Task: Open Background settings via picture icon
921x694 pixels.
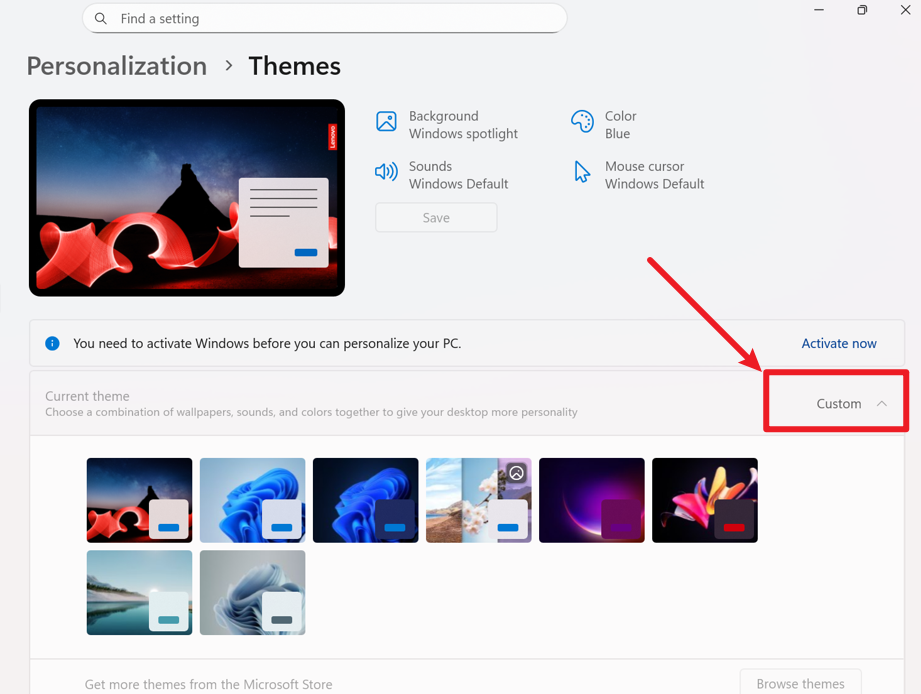Action: coord(386,122)
